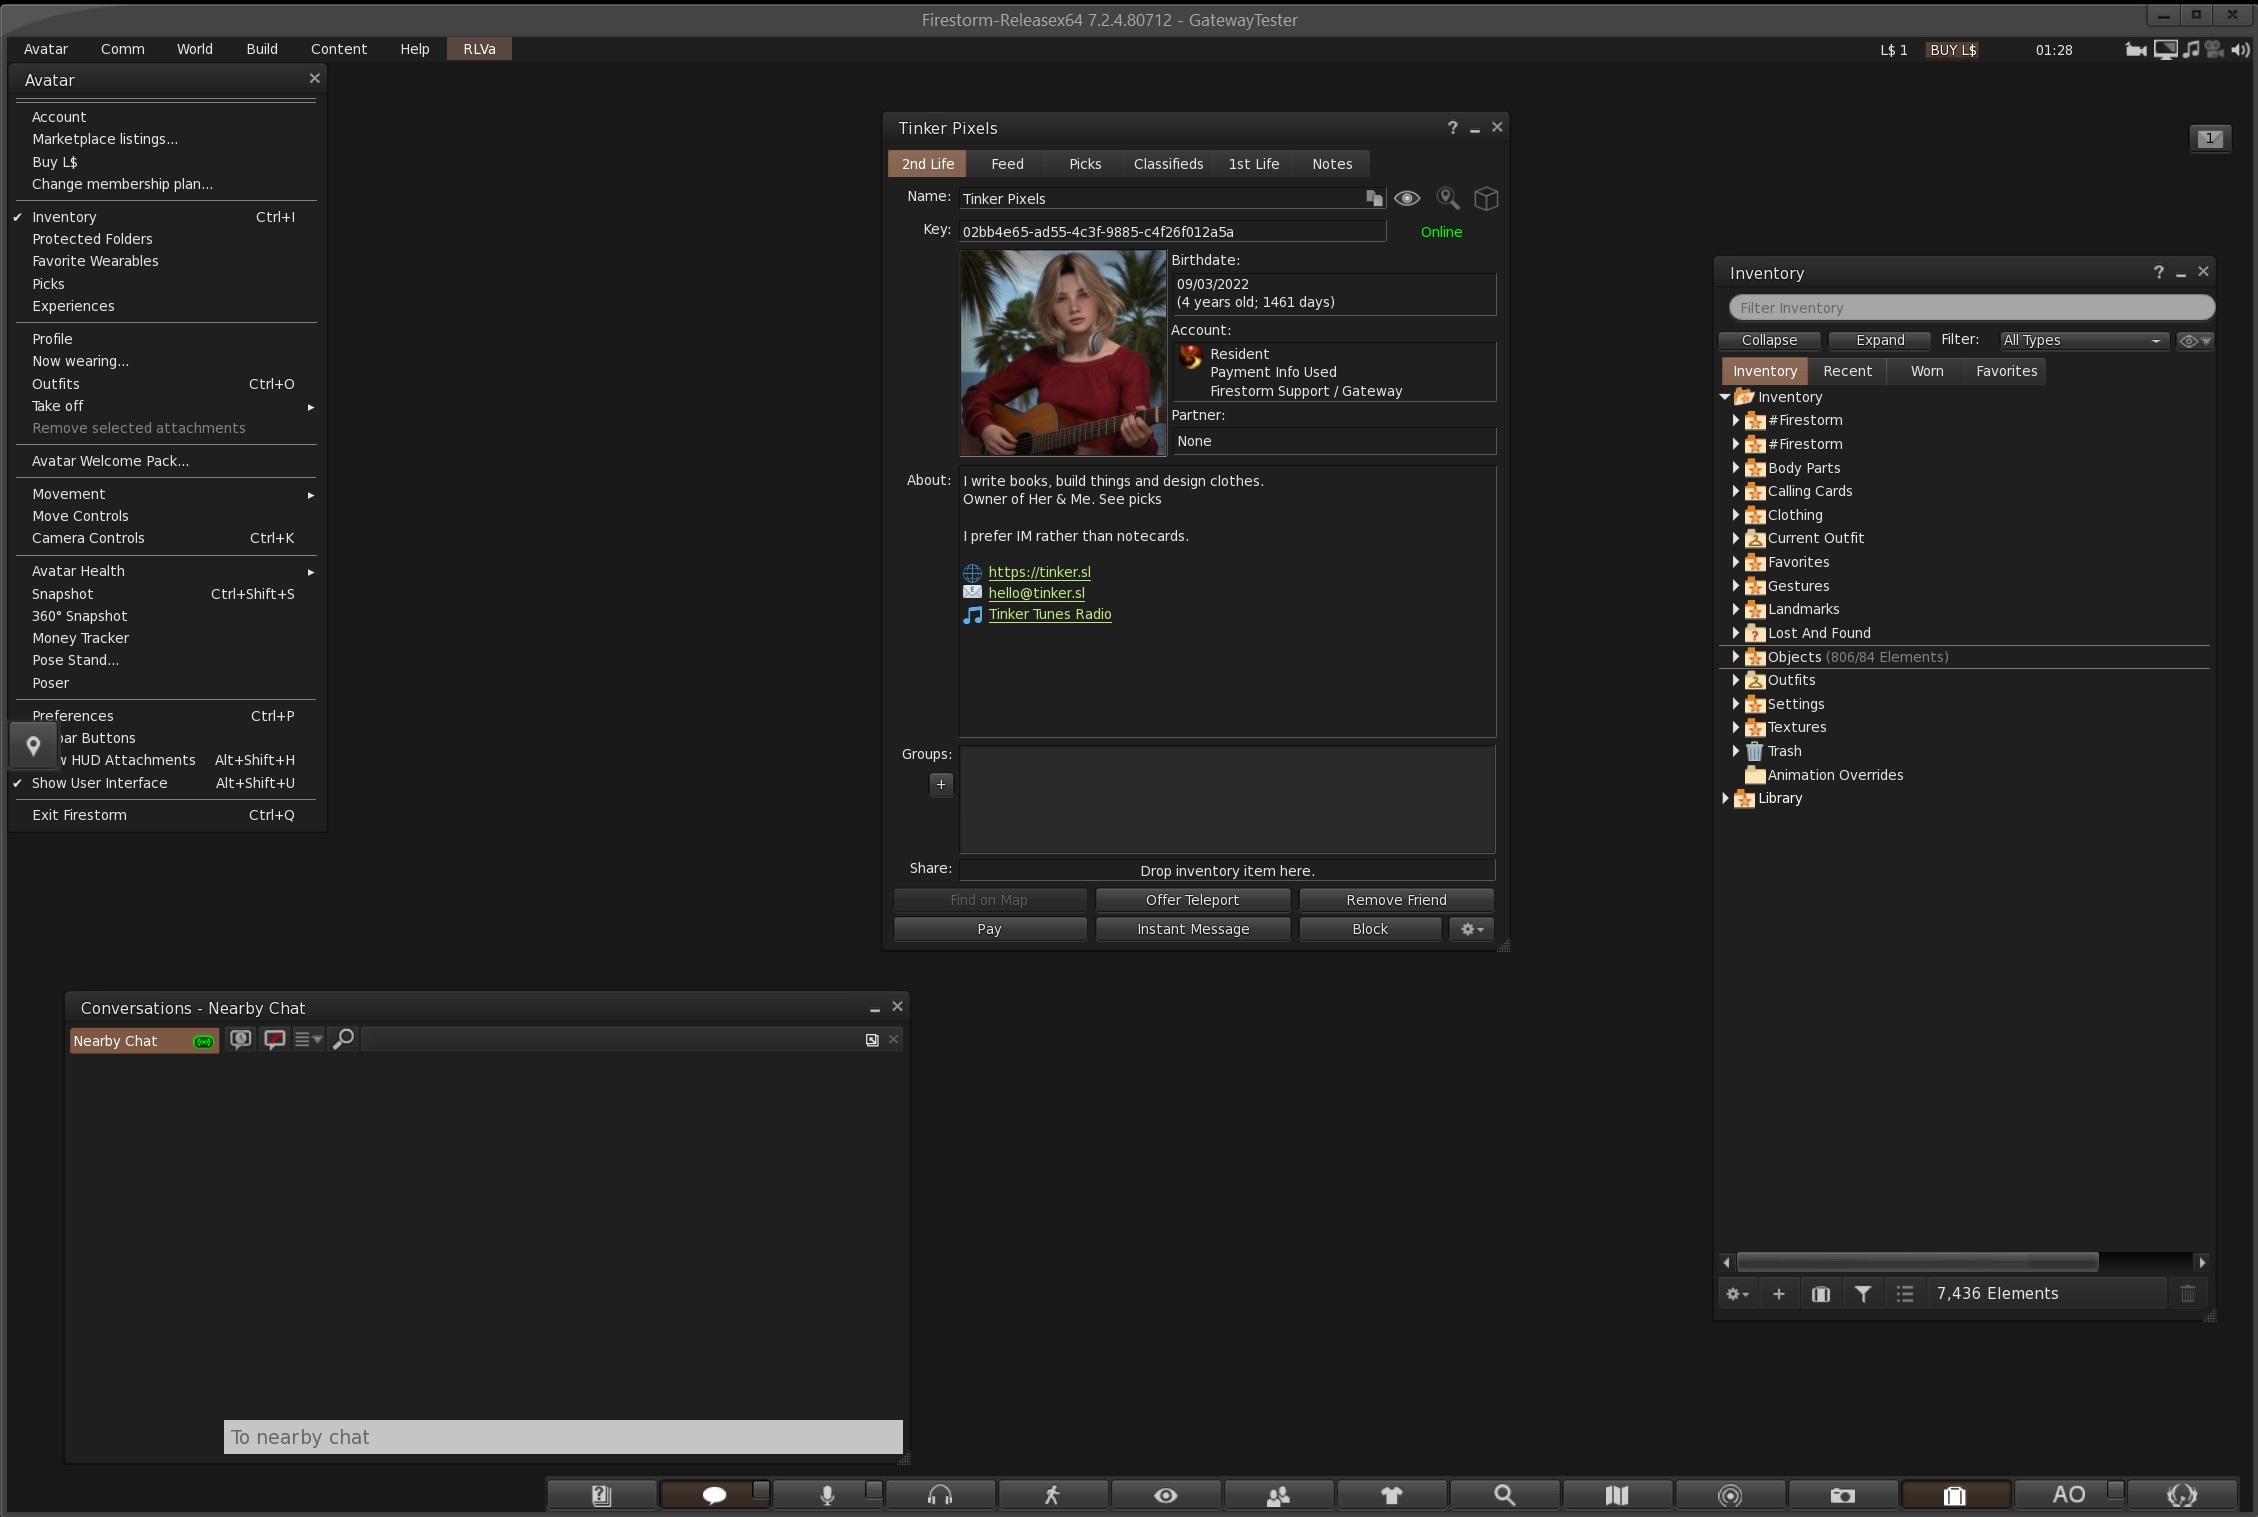This screenshot has width=2258, height=1517.
Task: Open the help book button in bottom toolbar
Action: point(601,1495)
